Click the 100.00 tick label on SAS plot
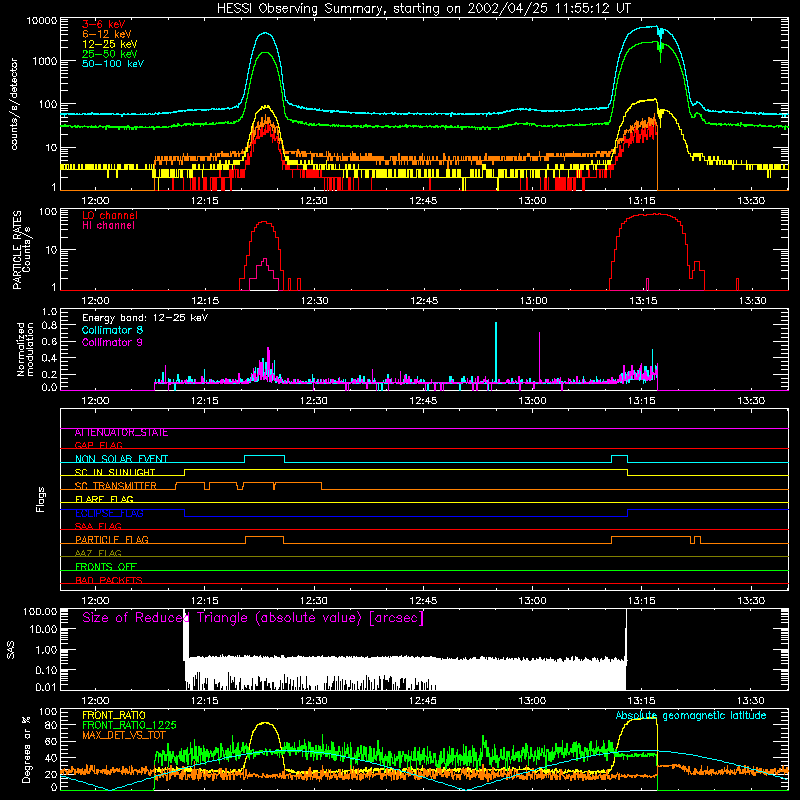The image size is (800, 800). tap(40, 611)
